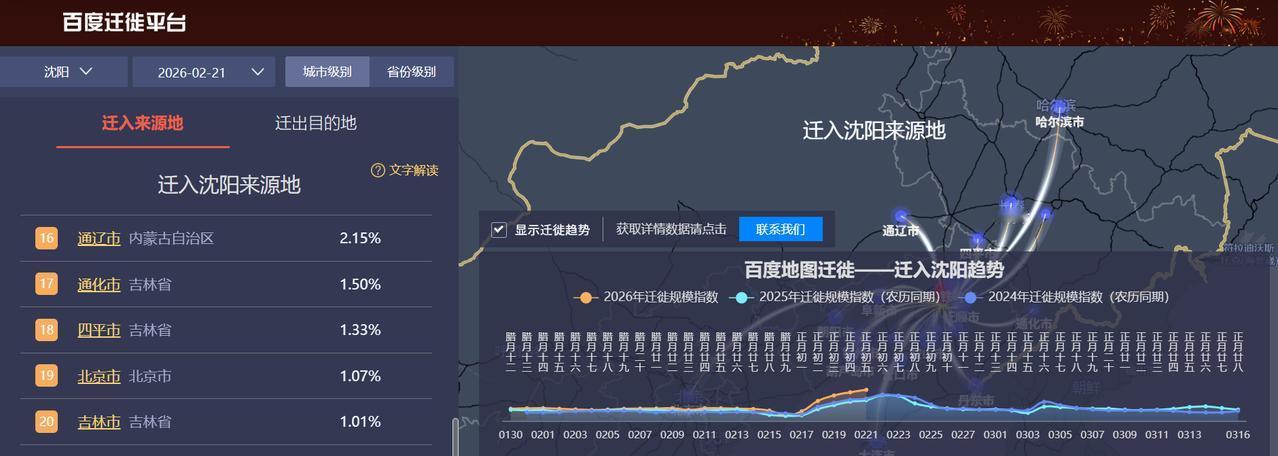Click rank badge 20
The image size is (1278, 456).
[47, 422]
